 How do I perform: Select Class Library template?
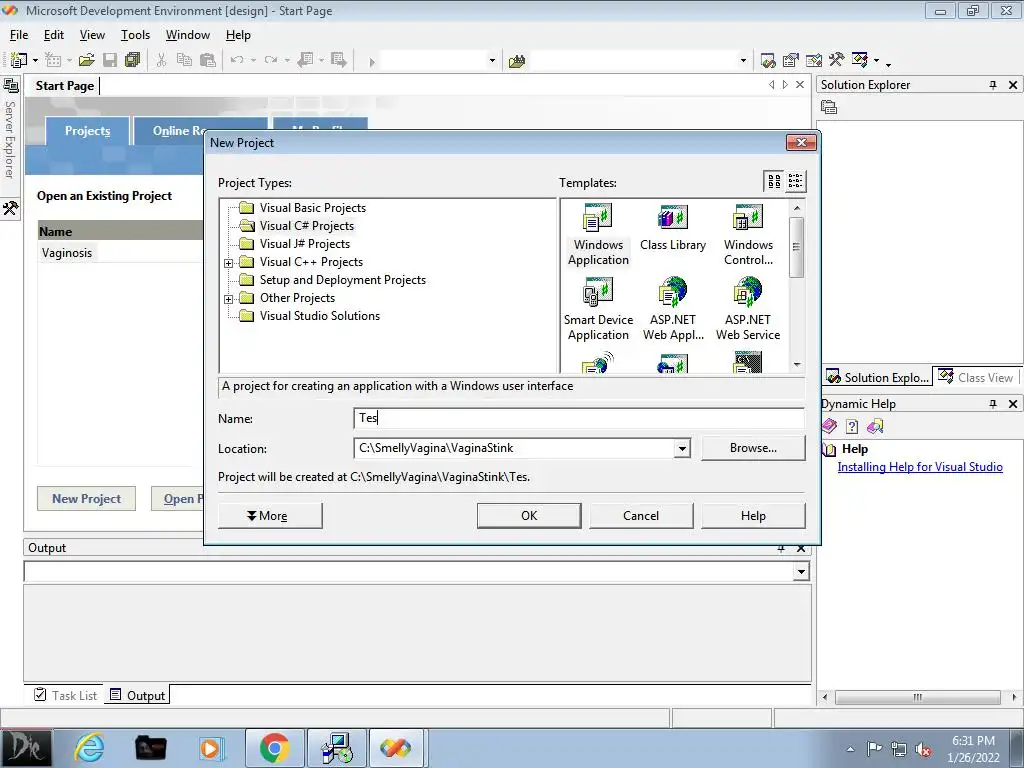tap(673, 228)
